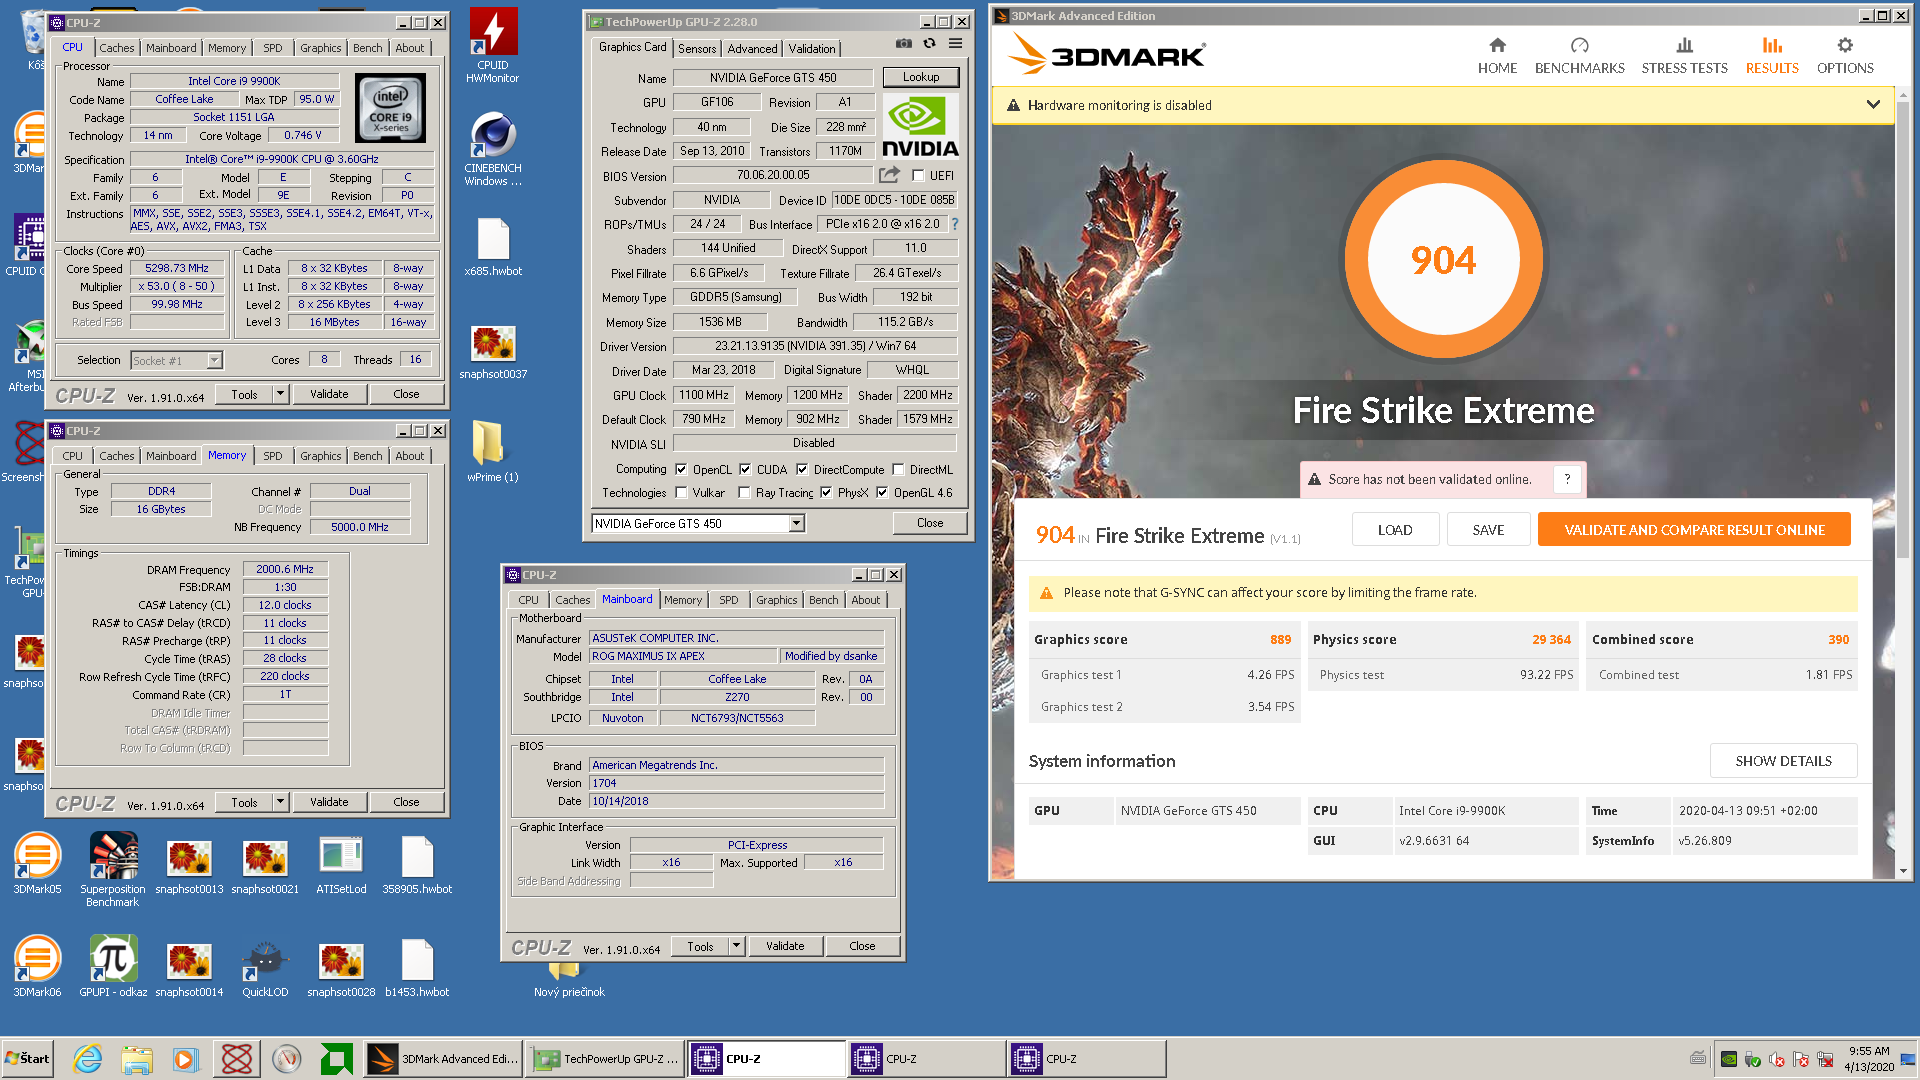Click the LOAD button in 3DMark
This screenshot has height=1080, width=1920.
[1395, 530]
